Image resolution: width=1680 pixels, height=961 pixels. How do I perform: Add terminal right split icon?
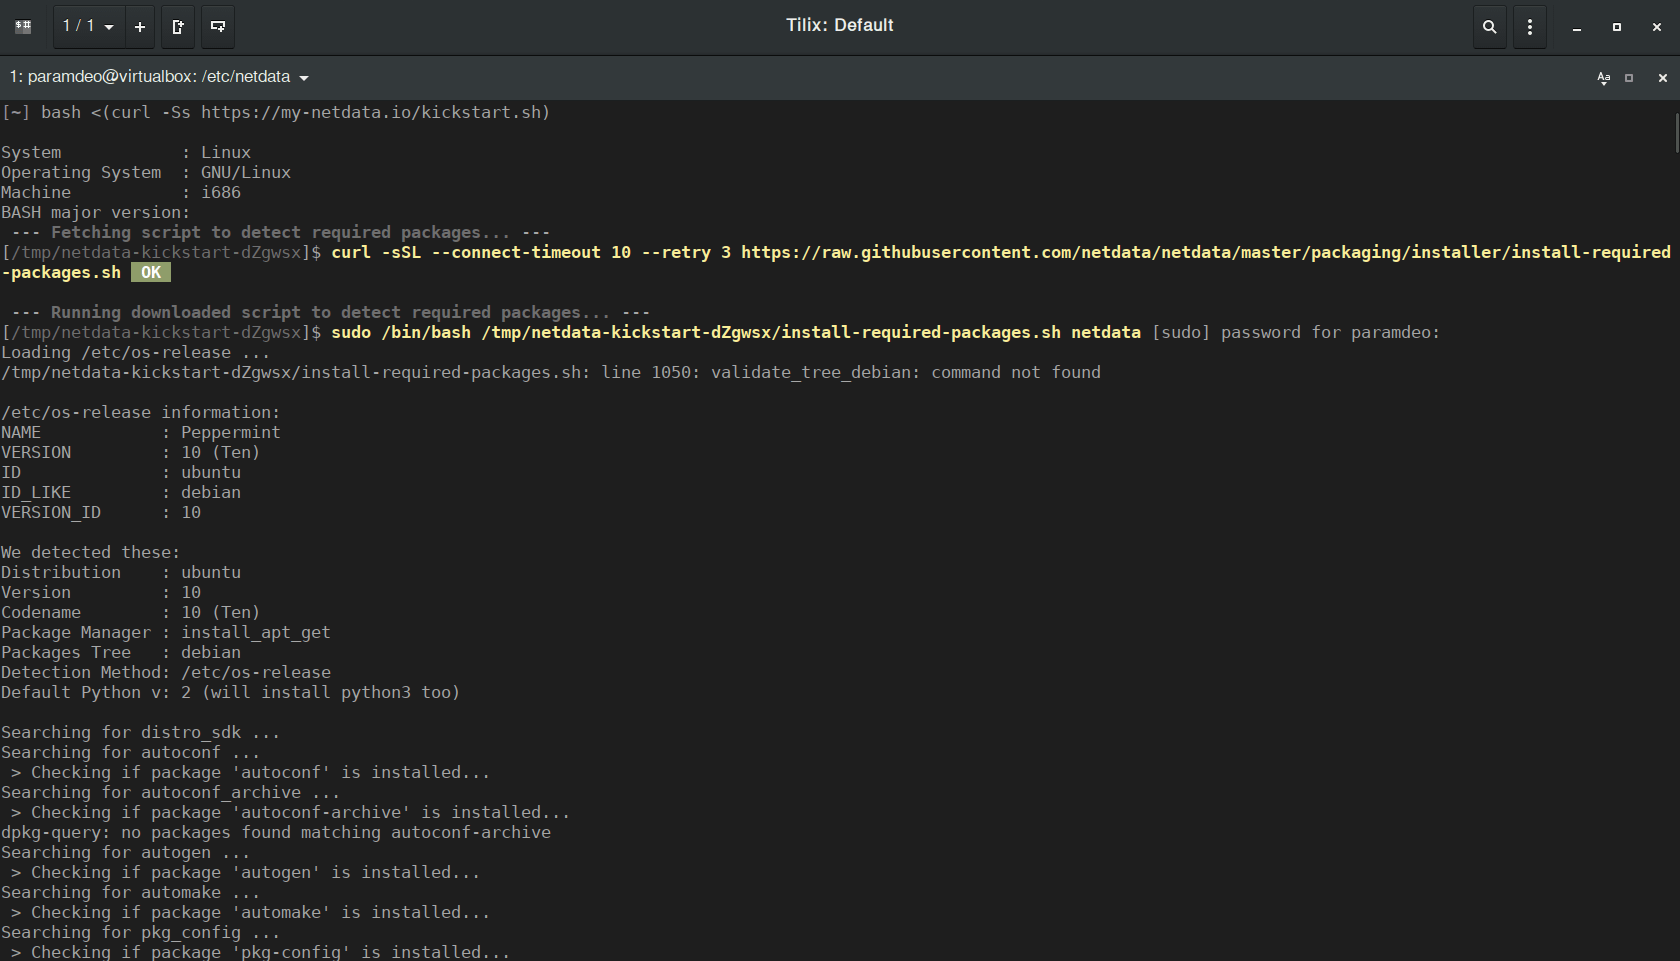[178, 27]
